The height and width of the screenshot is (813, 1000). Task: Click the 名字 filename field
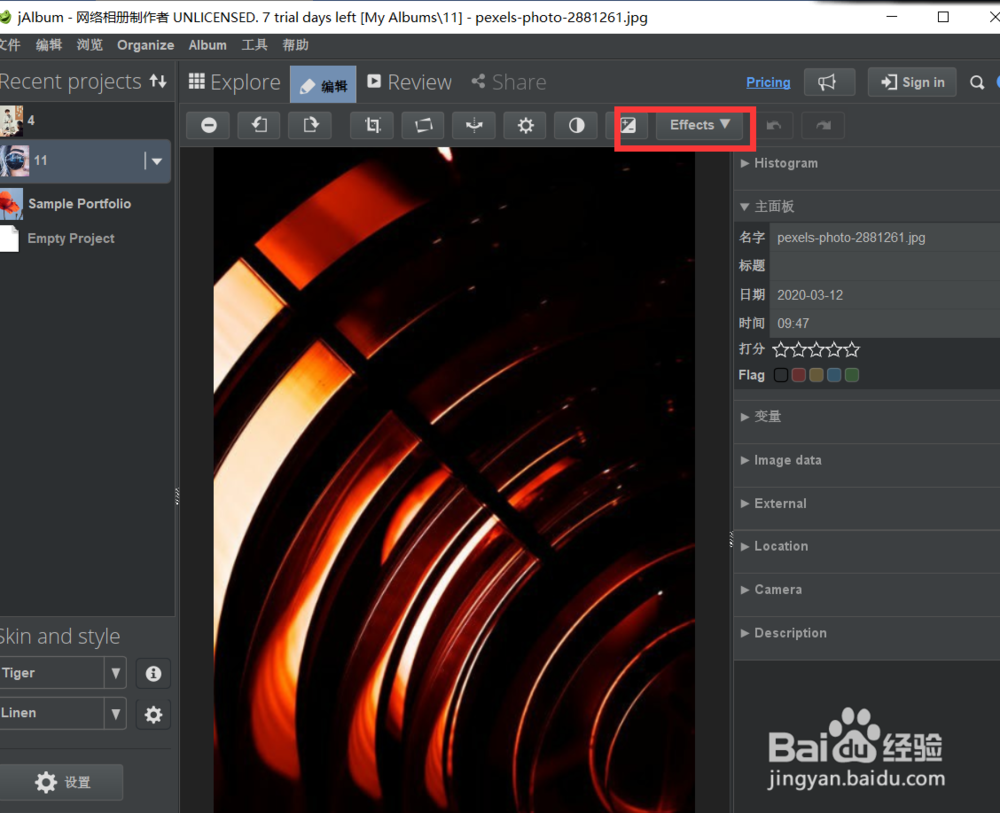(x=885, y=238)
